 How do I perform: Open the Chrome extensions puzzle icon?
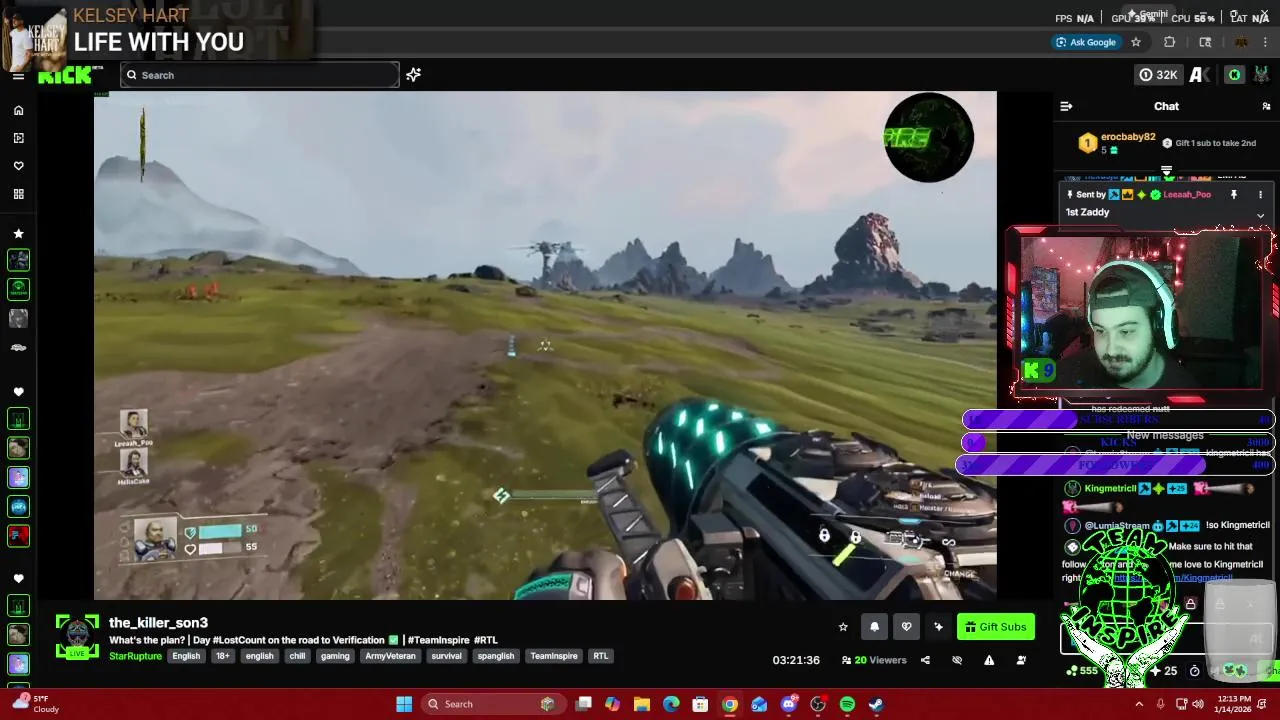1169,42
